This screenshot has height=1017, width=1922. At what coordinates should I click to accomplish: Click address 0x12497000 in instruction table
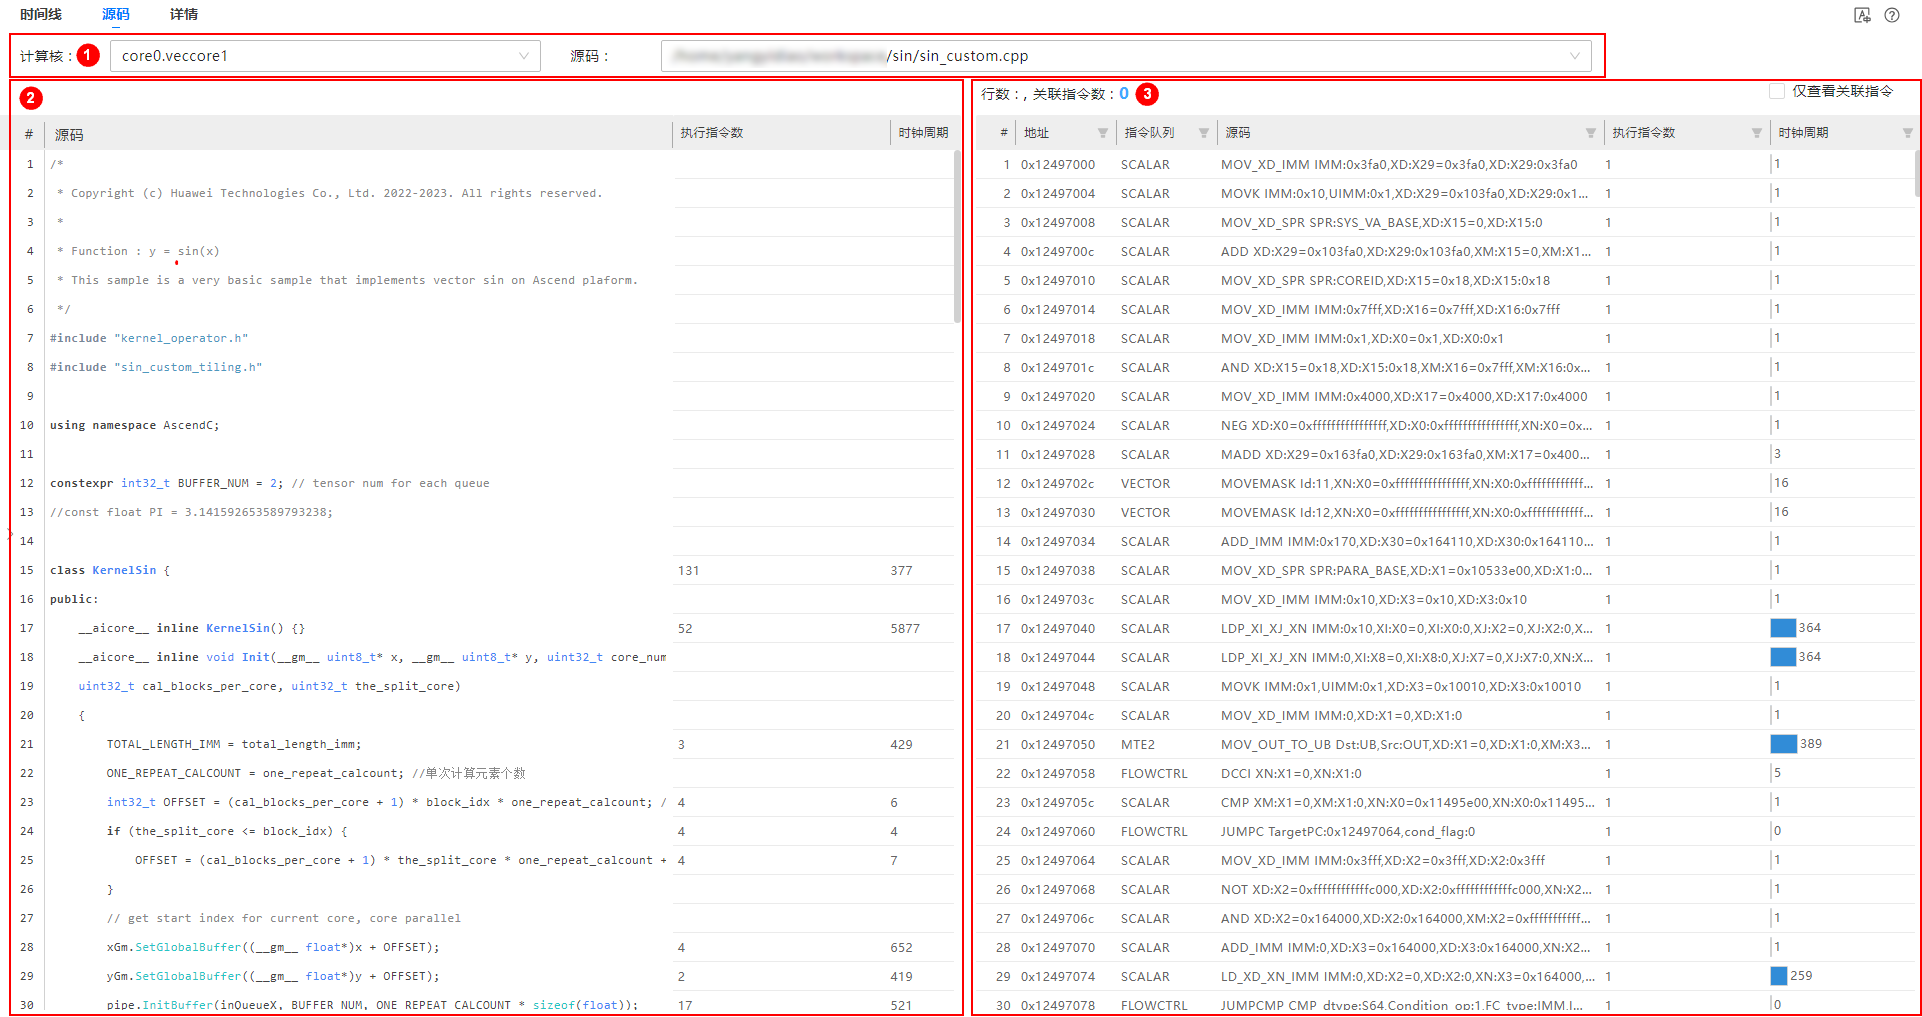tap(1057, 164)
